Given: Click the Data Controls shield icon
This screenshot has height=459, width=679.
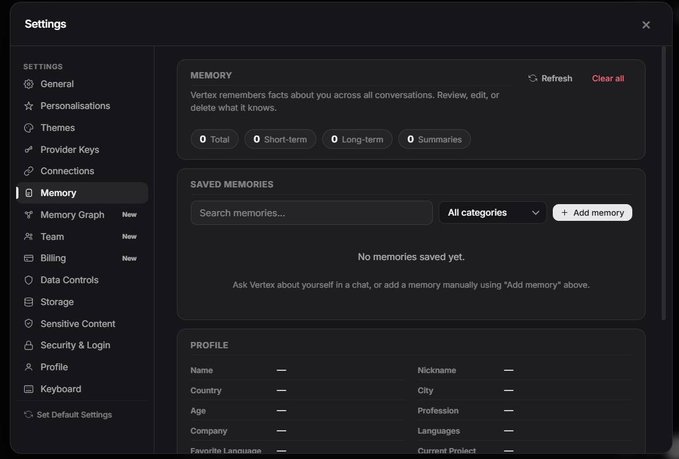Looking at the screenshot, I should point(29,280).
